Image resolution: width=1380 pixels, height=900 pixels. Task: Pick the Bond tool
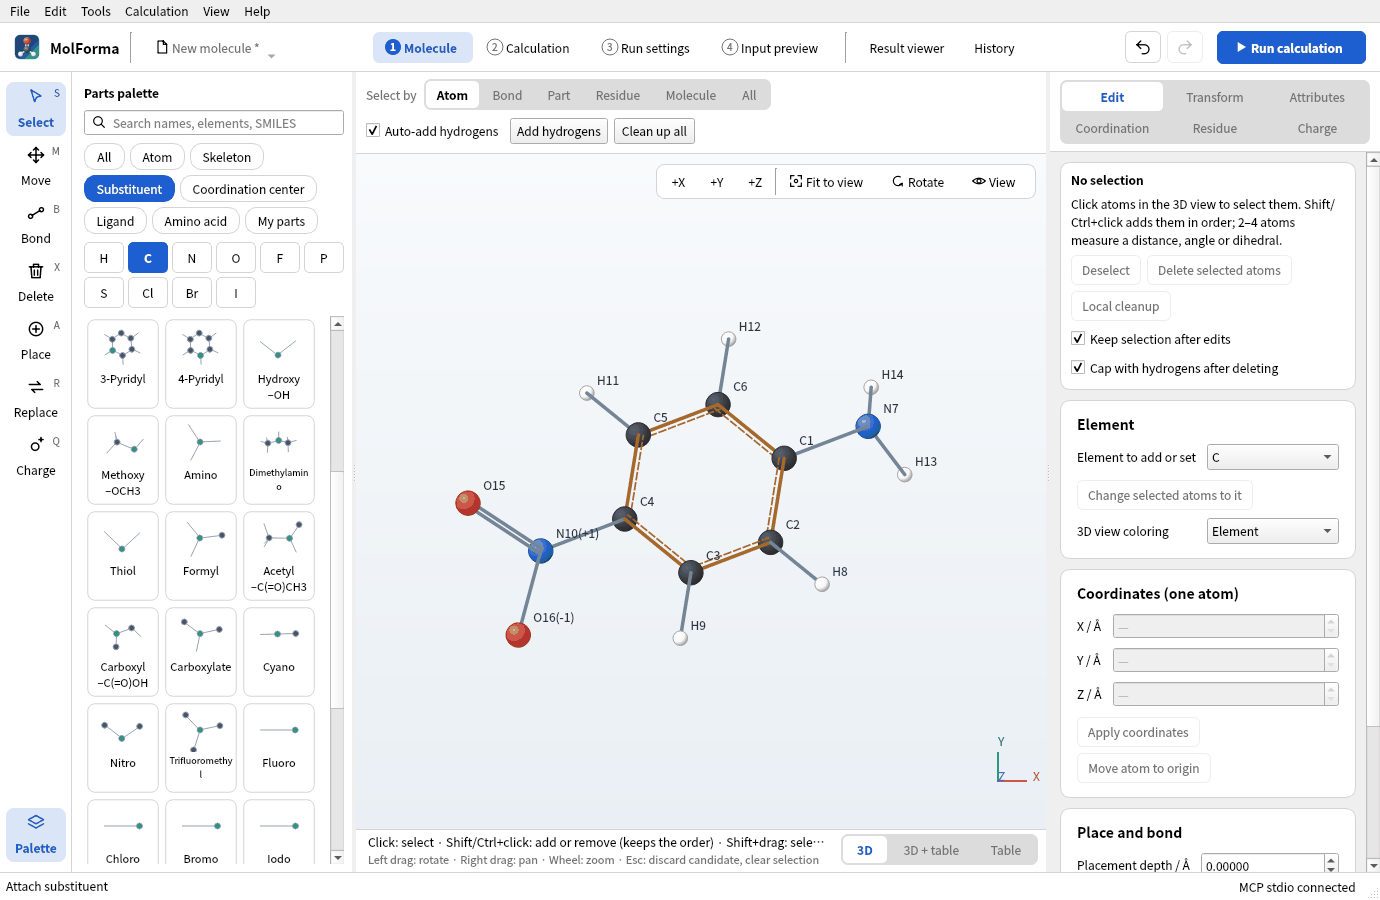[36, 224]
